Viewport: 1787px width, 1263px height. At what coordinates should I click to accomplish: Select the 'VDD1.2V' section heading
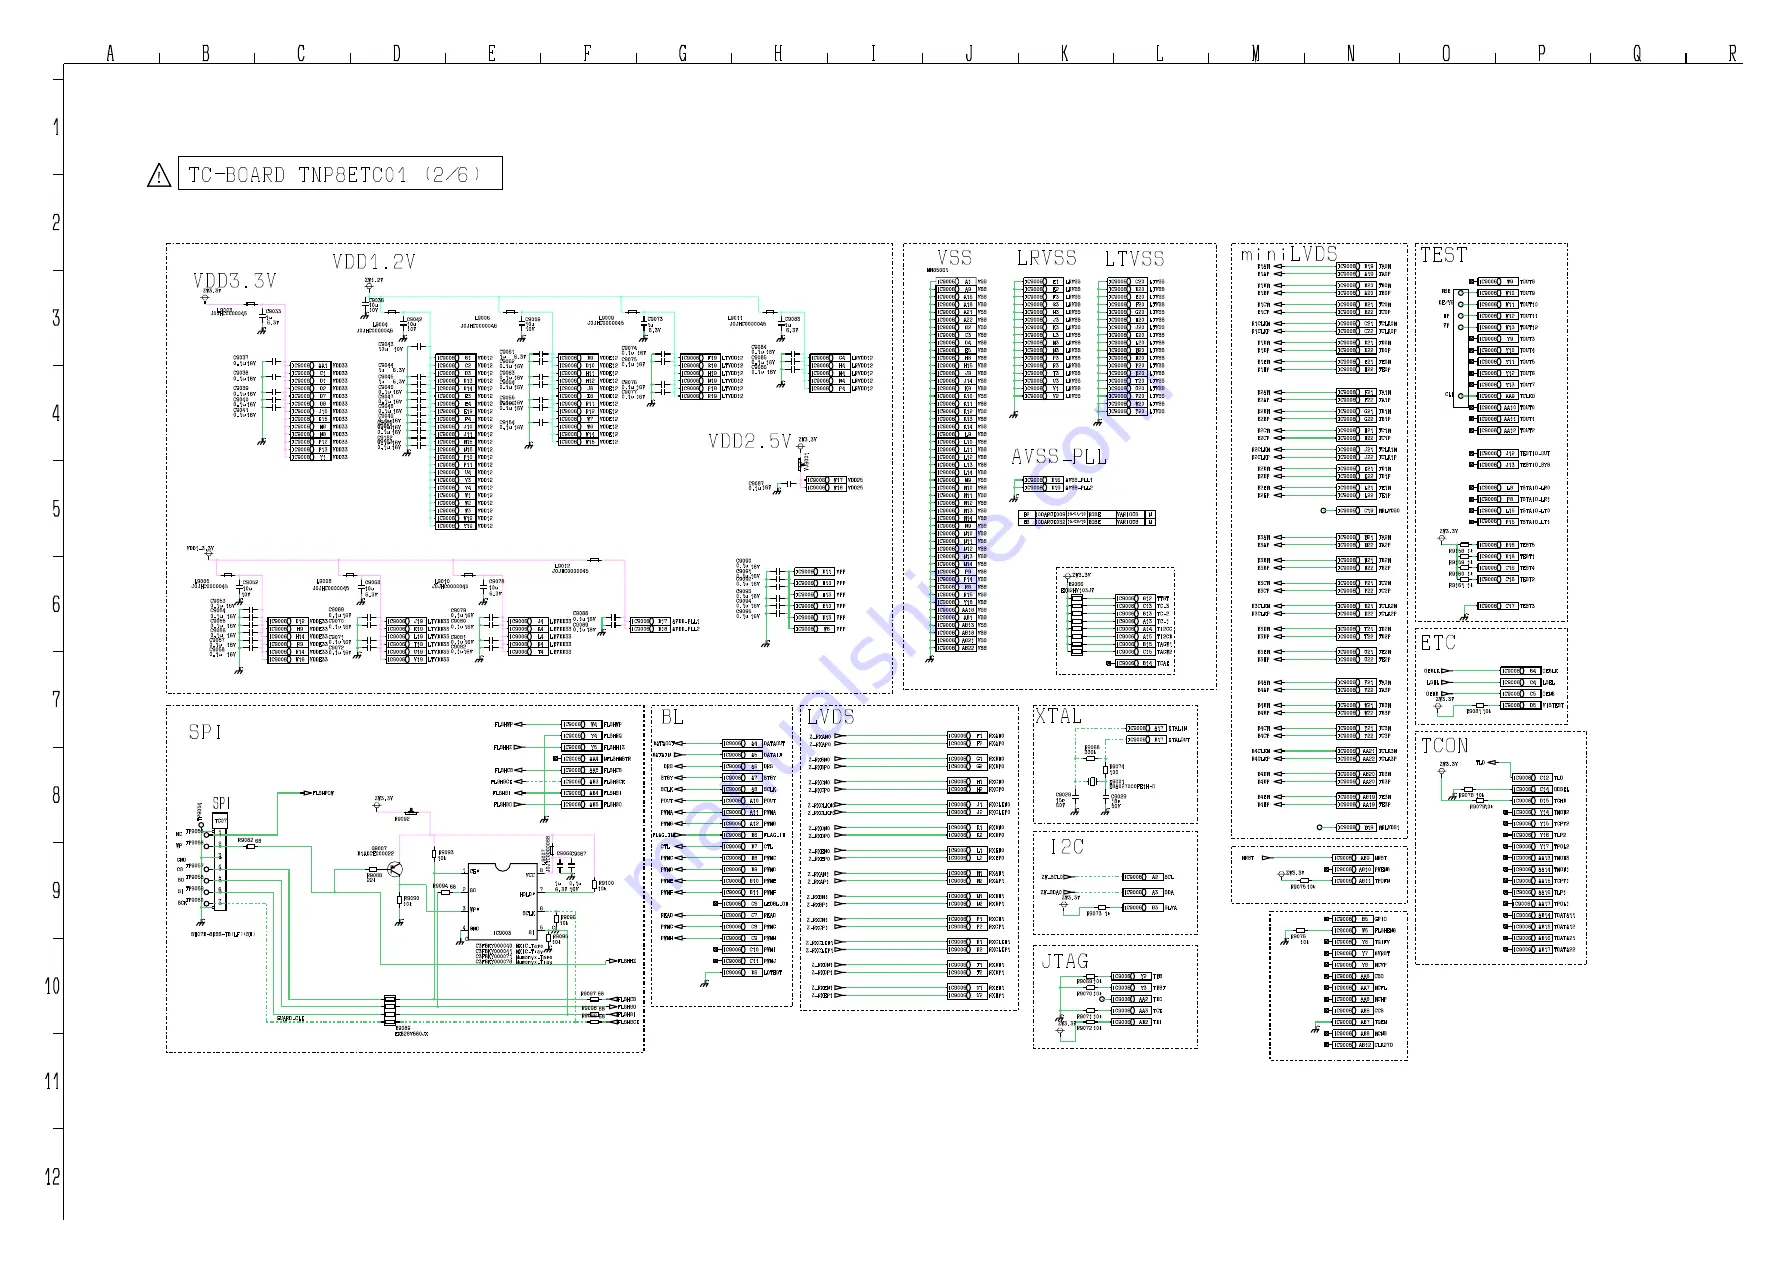click(x=374, y=262)
